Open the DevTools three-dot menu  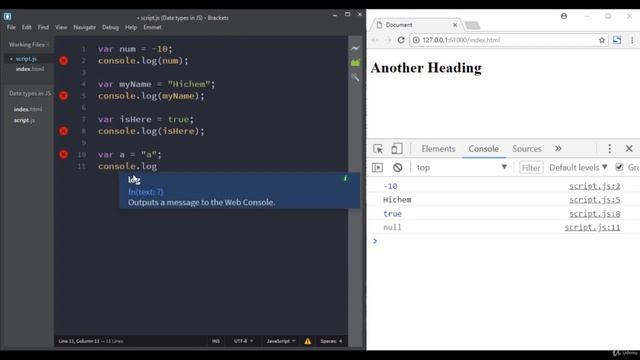pyautogui.click(x=610, y=149)
